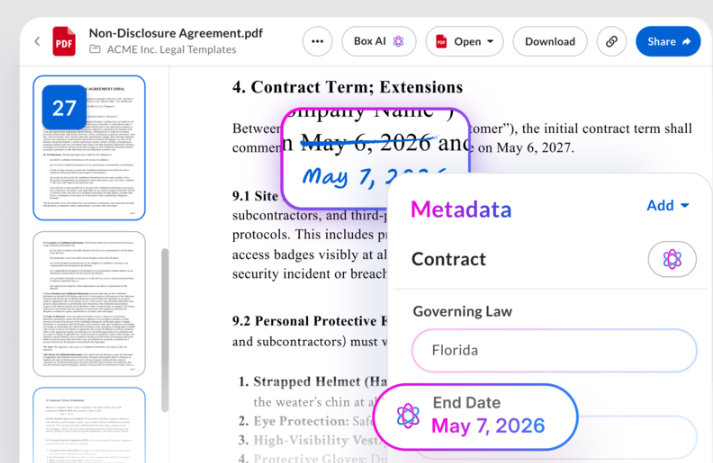This screenshot has height=463, width=713.
Task: Select the third page thumbnail at bottom
Action: coord(89,425)
